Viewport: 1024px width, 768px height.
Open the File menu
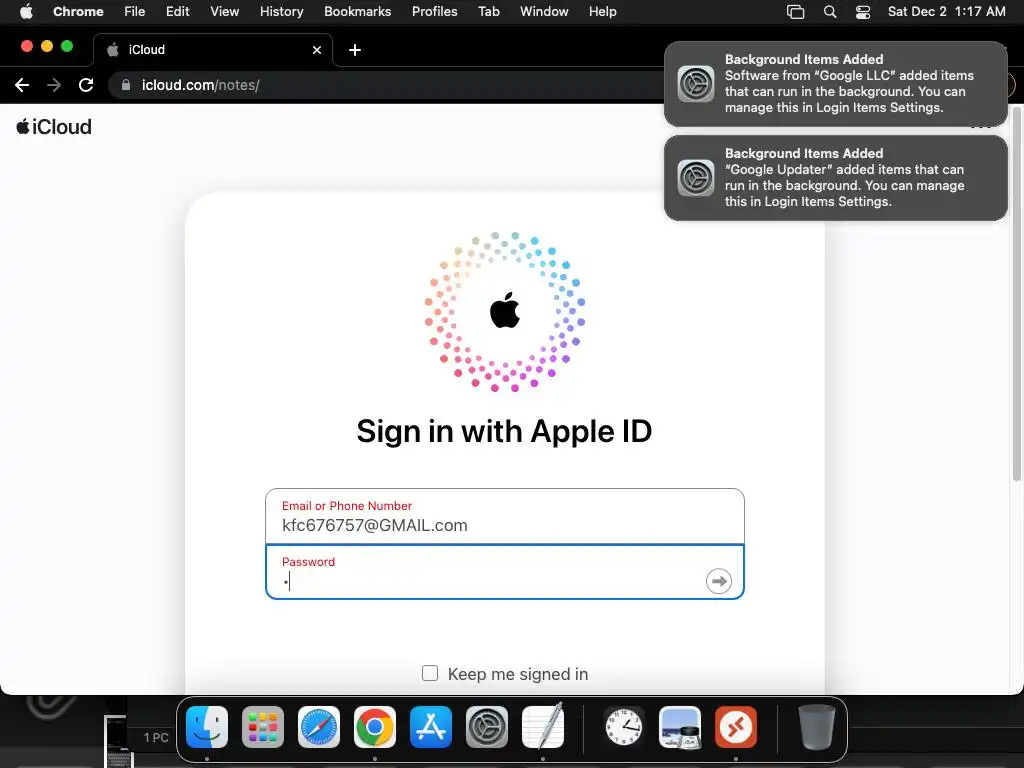coord(135,11)
